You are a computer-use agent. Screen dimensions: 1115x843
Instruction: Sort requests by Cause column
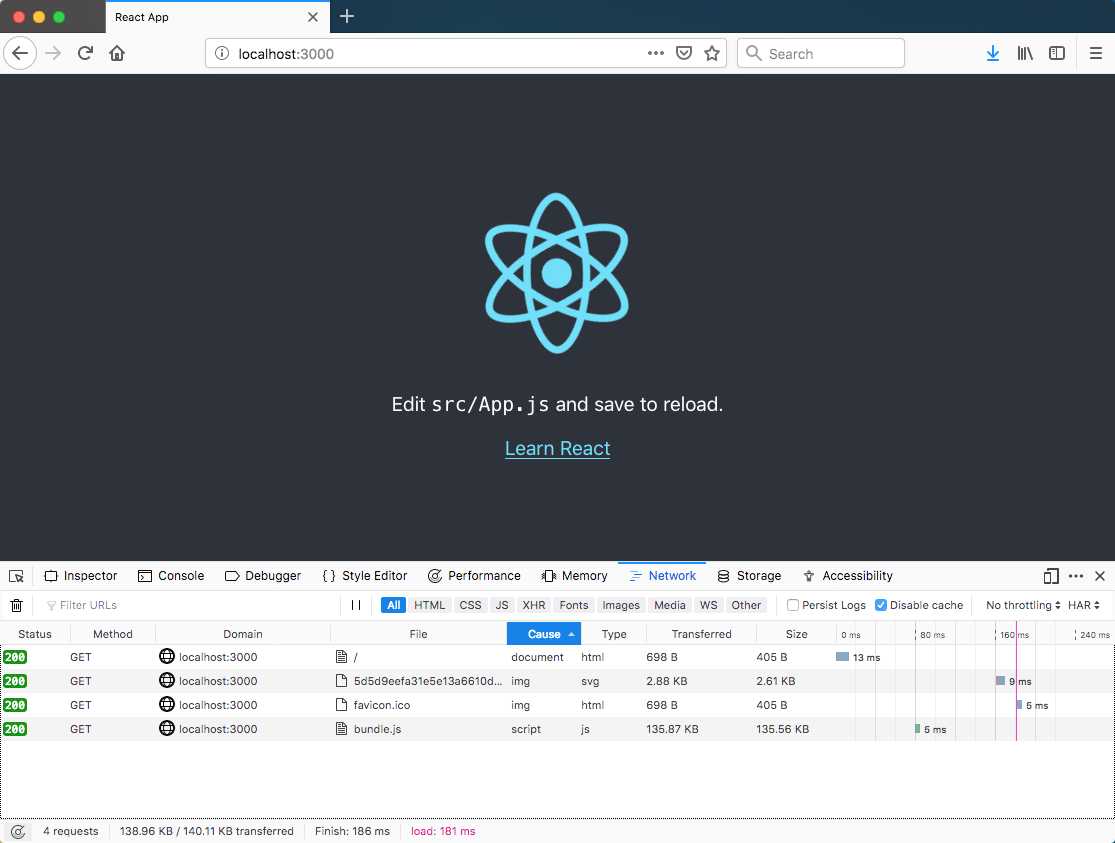tap(544, 634)
